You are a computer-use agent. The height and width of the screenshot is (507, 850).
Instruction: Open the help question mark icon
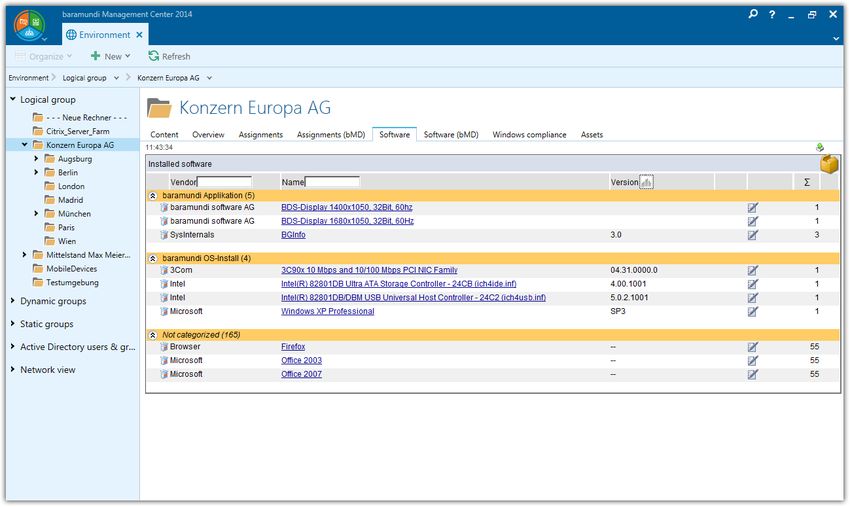772,15
